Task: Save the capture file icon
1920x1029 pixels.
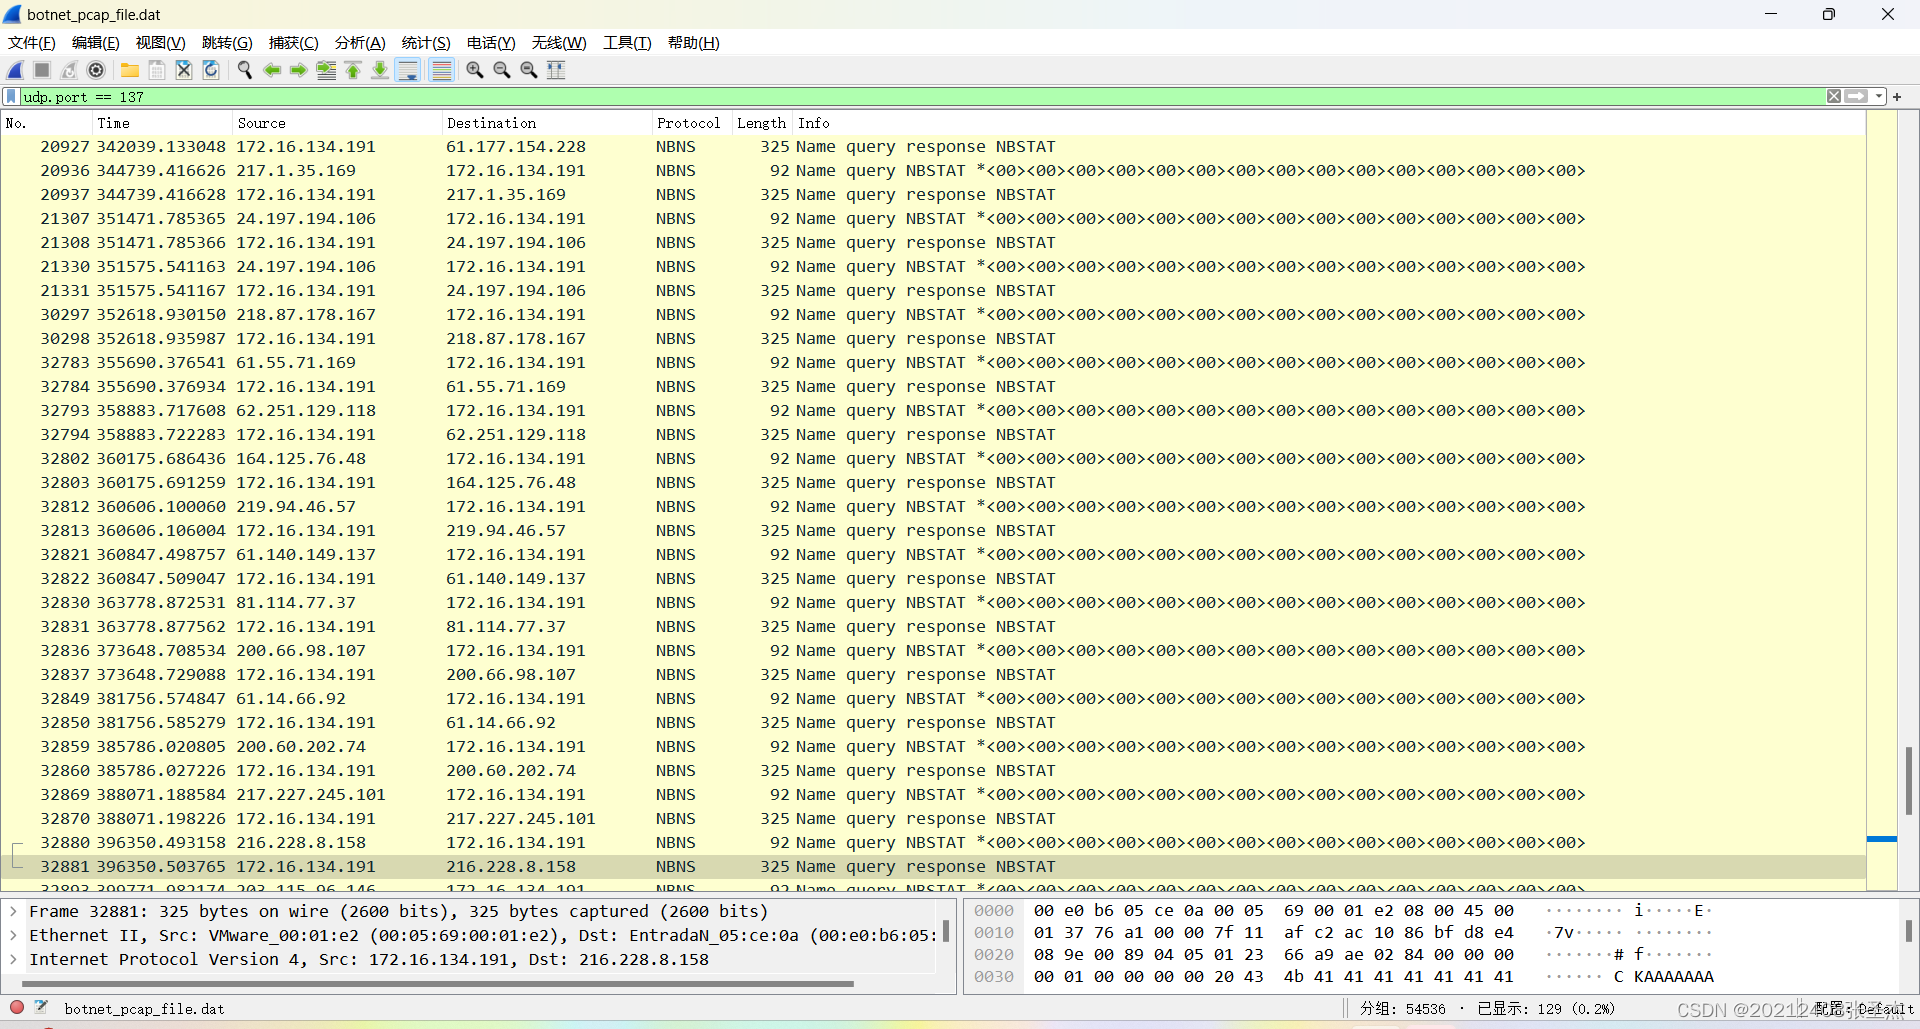Action: pyautogui.click(x=157, y=70)
